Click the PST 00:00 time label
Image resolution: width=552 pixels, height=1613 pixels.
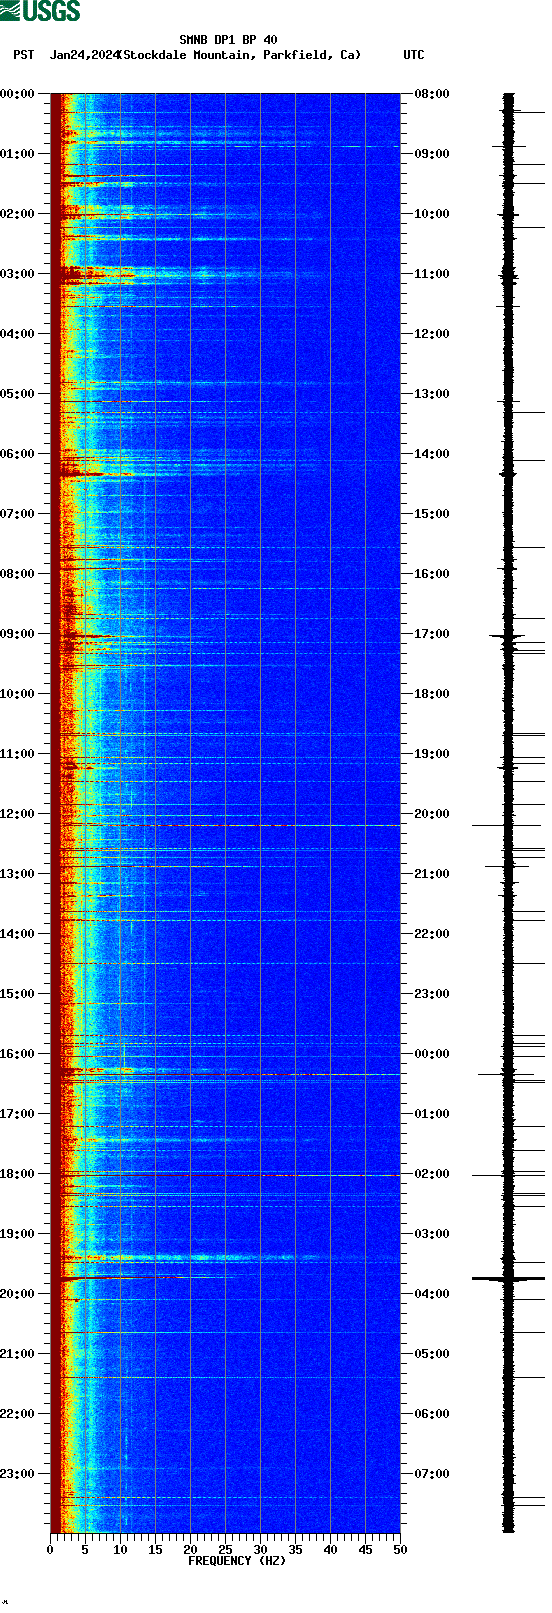(x=18, y=94)
